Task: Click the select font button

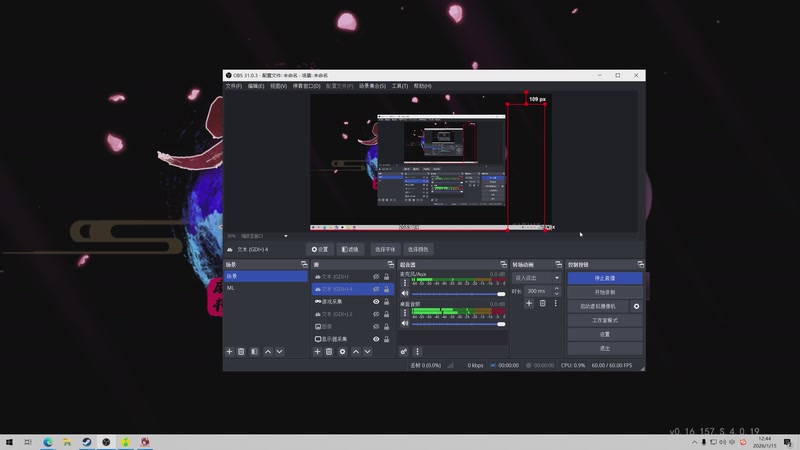Action: click(385, 249)
